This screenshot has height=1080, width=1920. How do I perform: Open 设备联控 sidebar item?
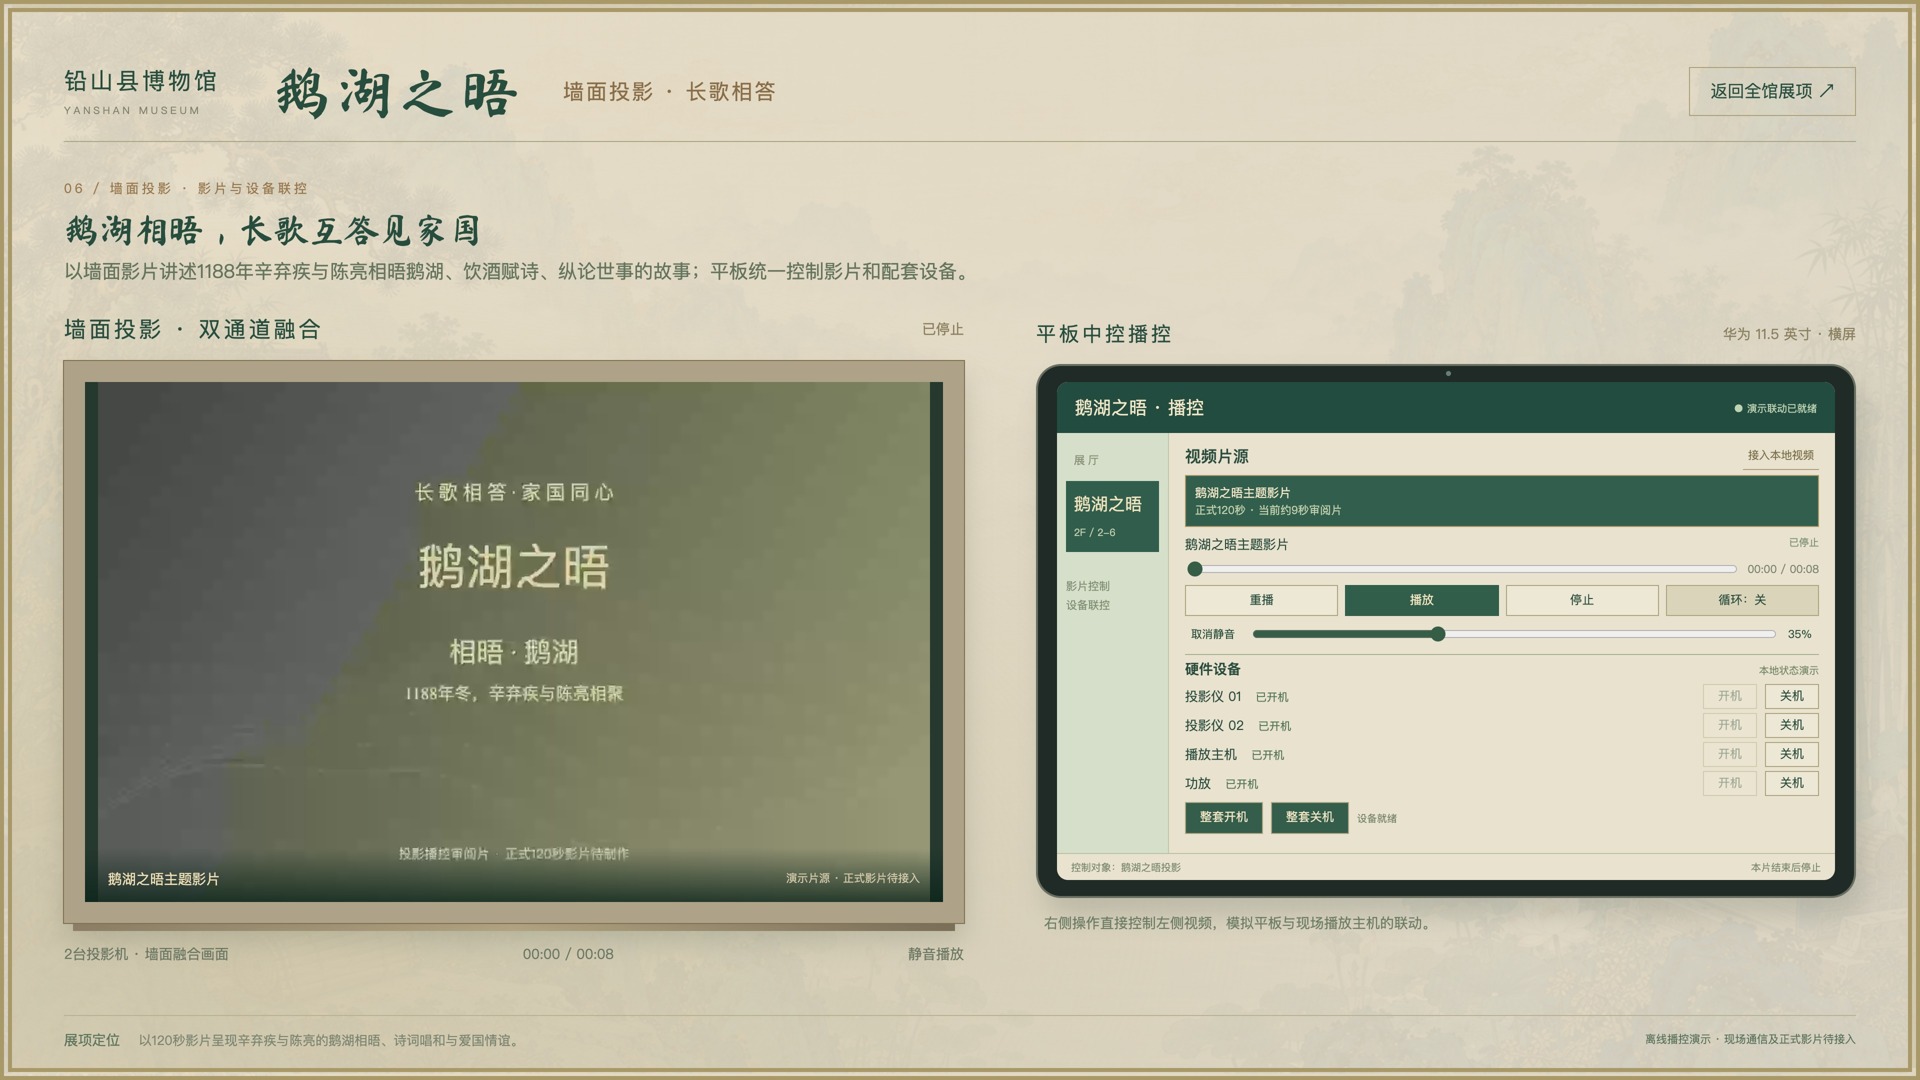tap(1088, 605)
